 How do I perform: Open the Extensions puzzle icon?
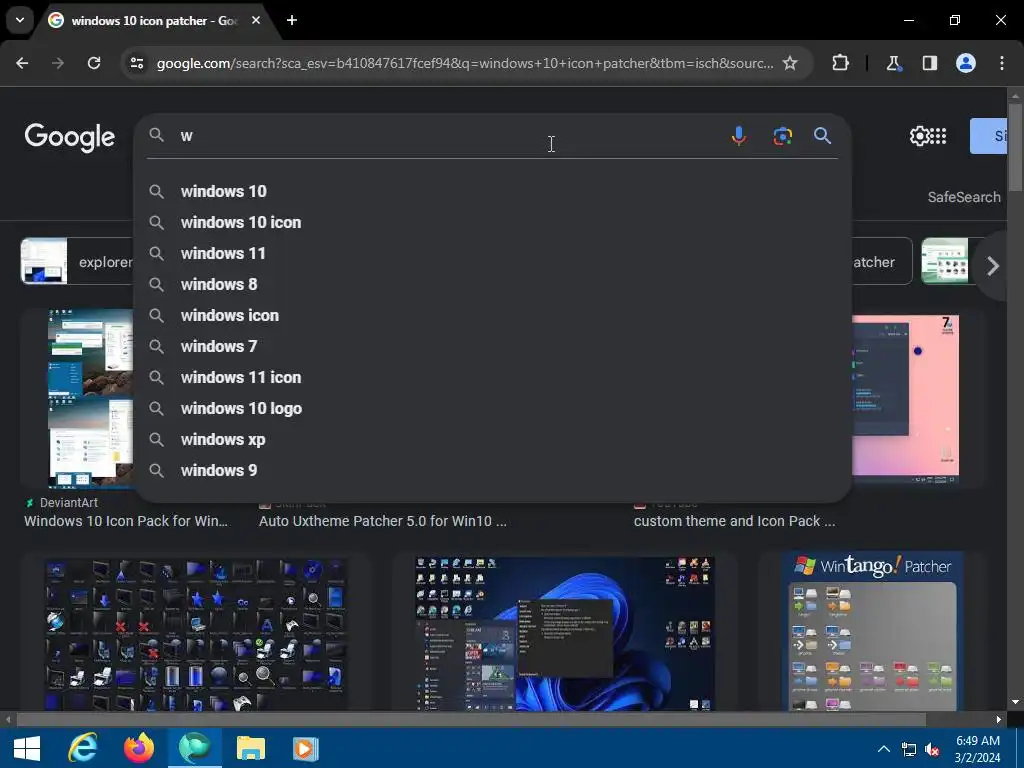click(x=840, y=63)
